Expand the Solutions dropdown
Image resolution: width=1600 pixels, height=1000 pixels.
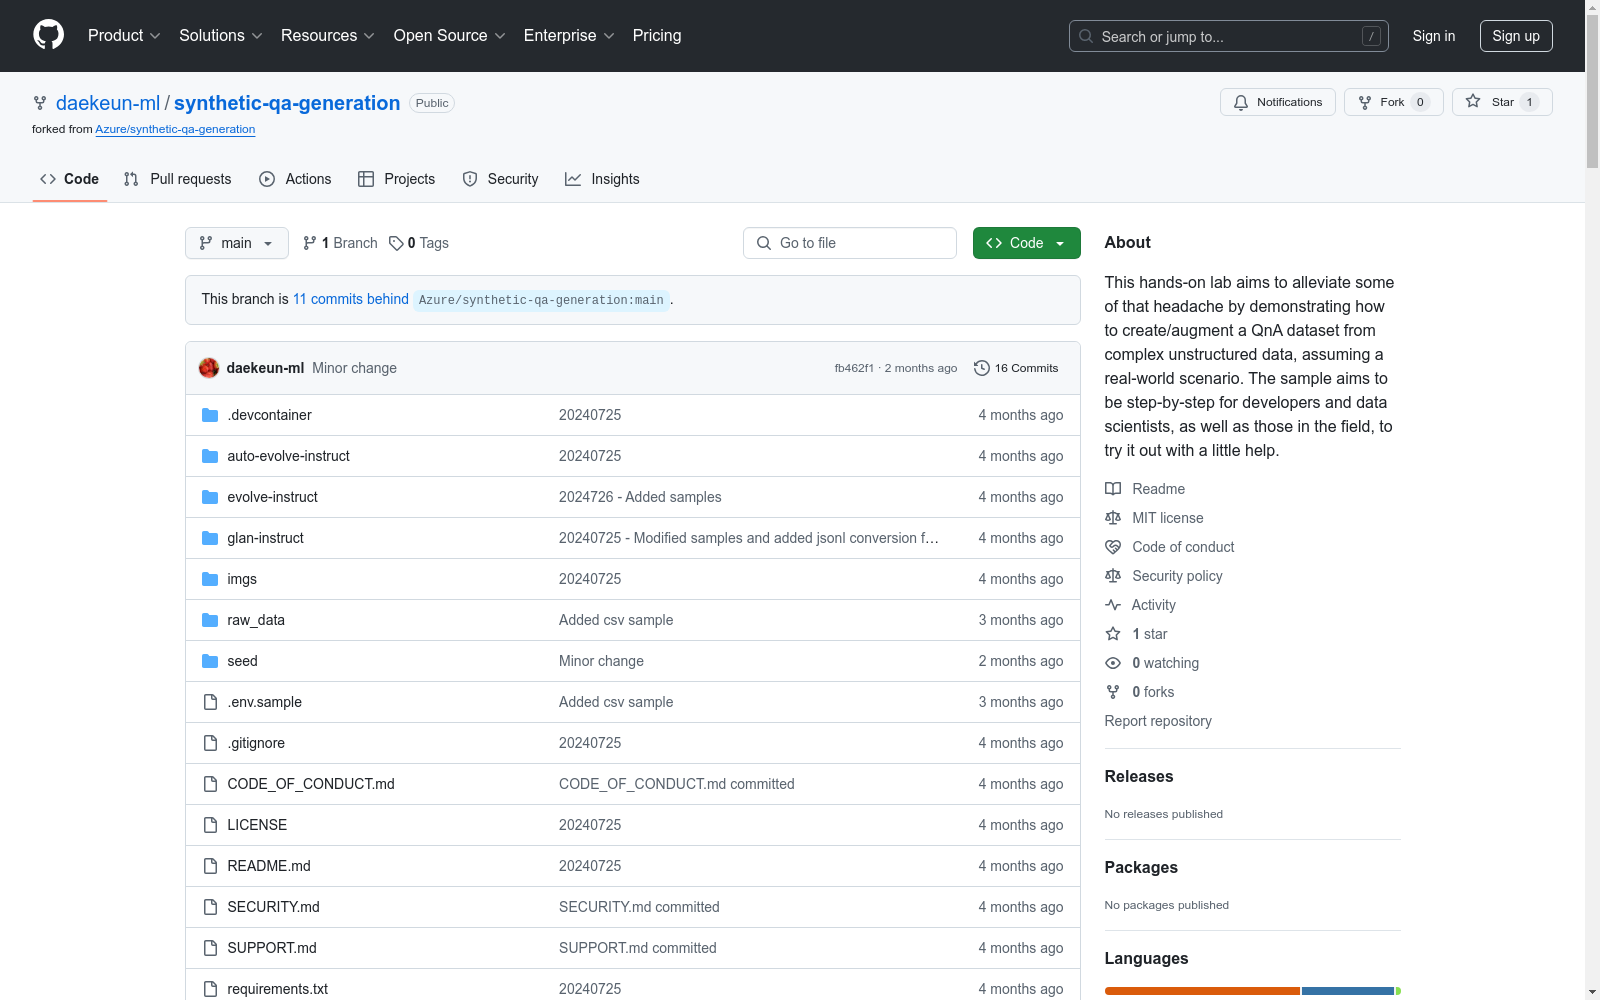(221, 36)
